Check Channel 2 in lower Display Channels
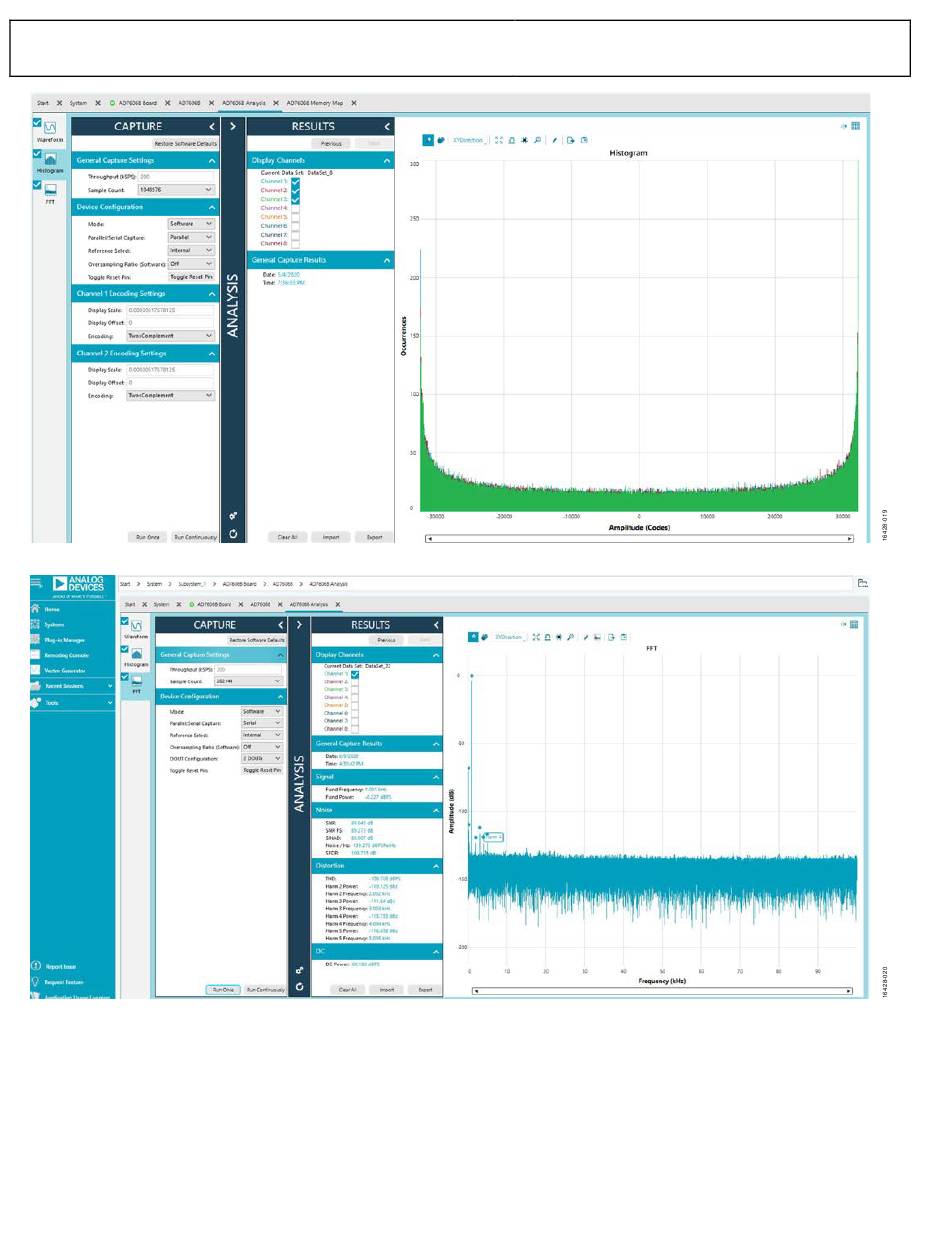This screenshot has width=950, height=1254. click(354, 682)
